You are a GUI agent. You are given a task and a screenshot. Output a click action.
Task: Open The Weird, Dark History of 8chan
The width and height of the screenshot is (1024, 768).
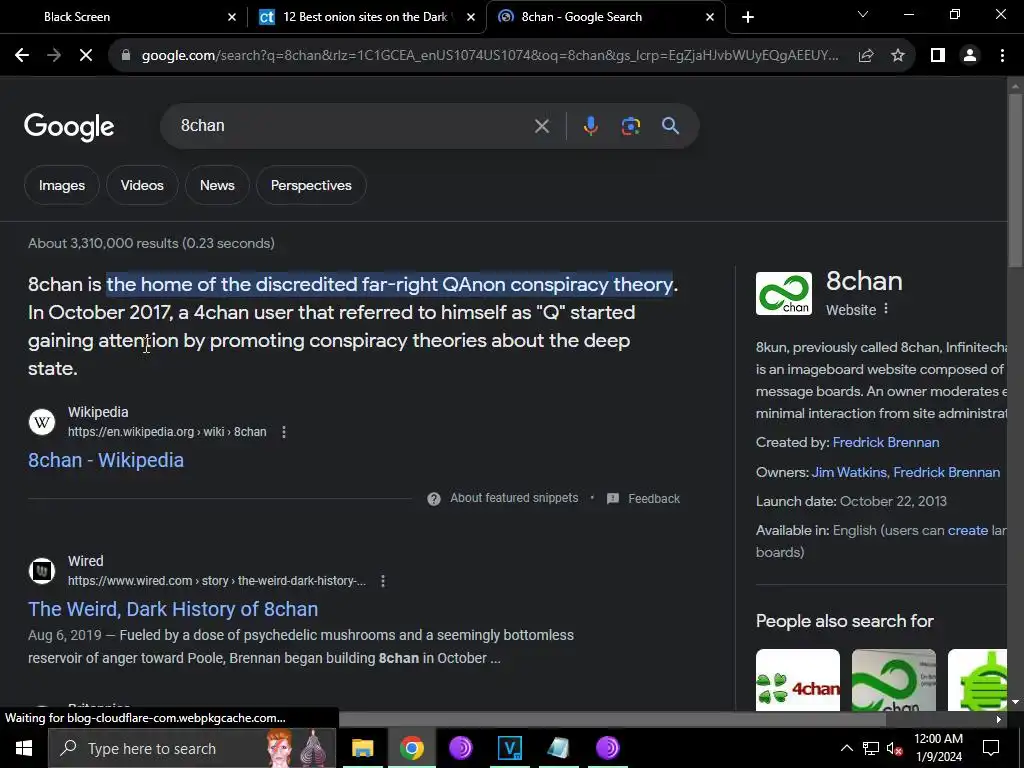(x=173, y=609)
